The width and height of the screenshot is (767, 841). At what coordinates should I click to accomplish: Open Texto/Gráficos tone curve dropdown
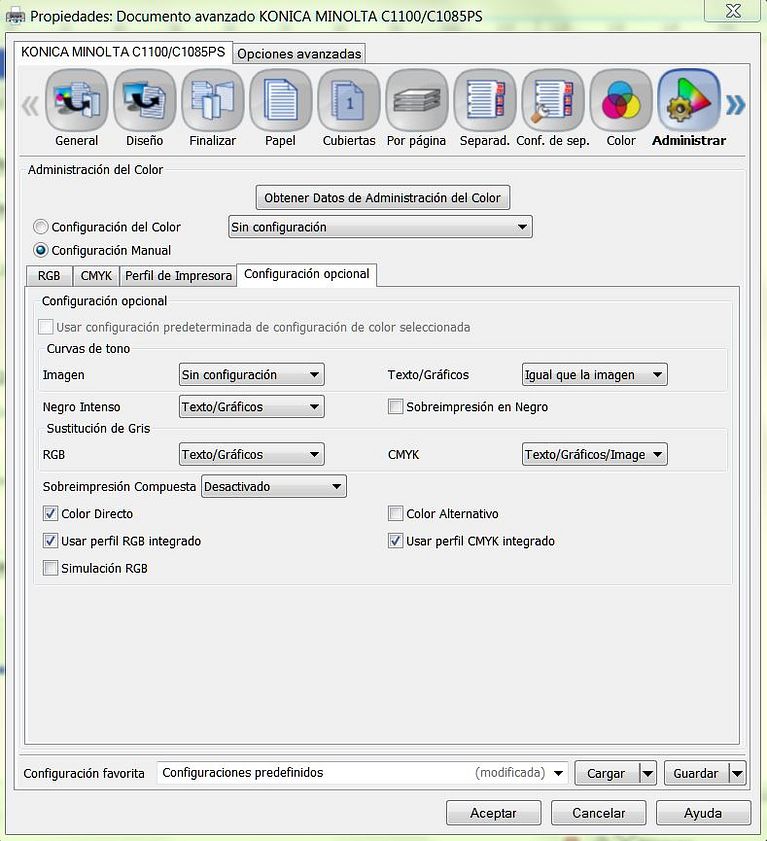pyautogui.click(x=595, y=374)
